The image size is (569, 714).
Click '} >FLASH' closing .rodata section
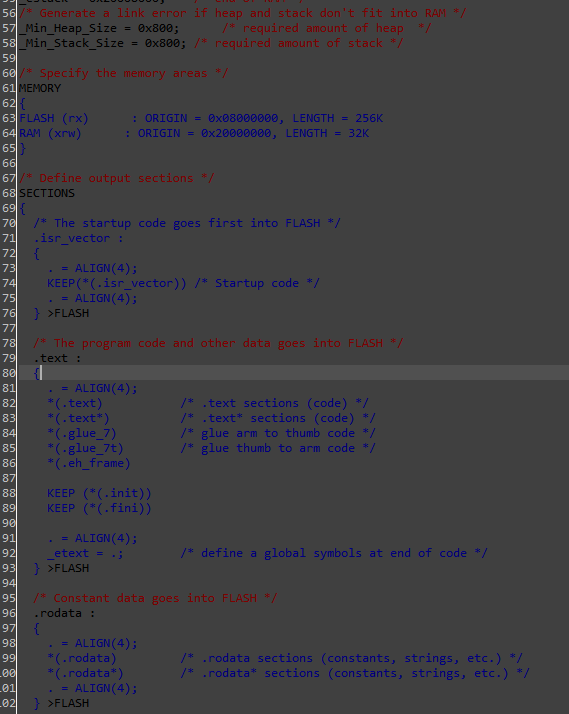click(x=61, y=704)
